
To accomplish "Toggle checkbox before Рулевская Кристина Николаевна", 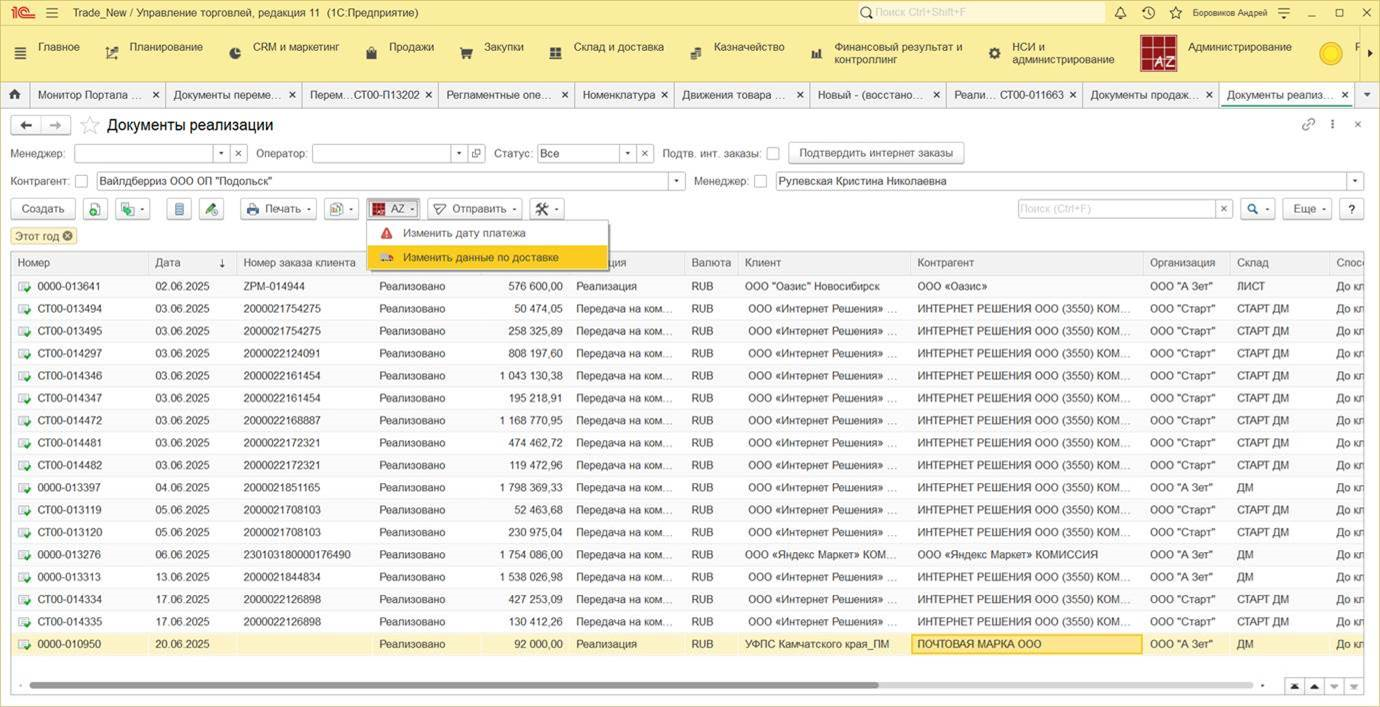I will point(761,181).
